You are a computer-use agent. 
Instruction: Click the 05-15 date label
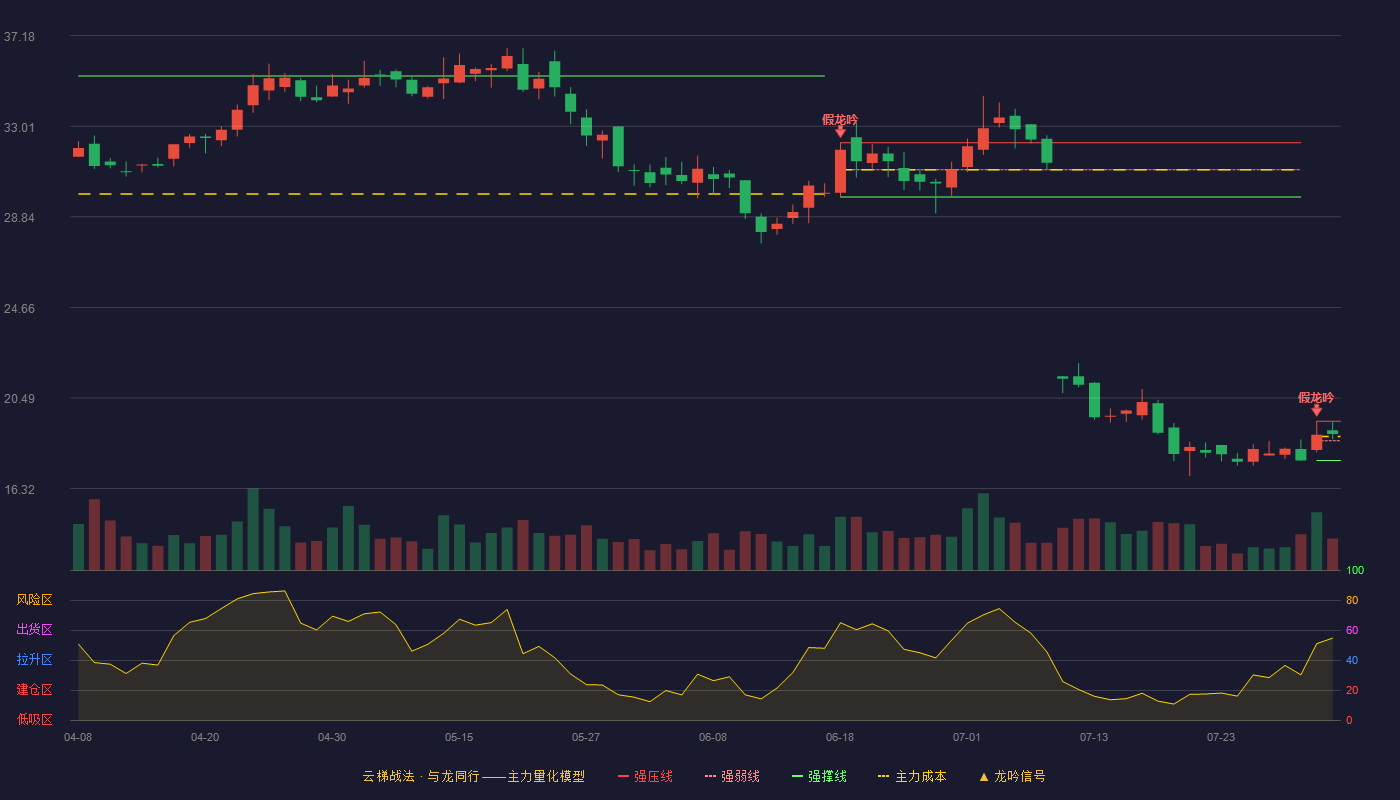click(x=459, y=737)
